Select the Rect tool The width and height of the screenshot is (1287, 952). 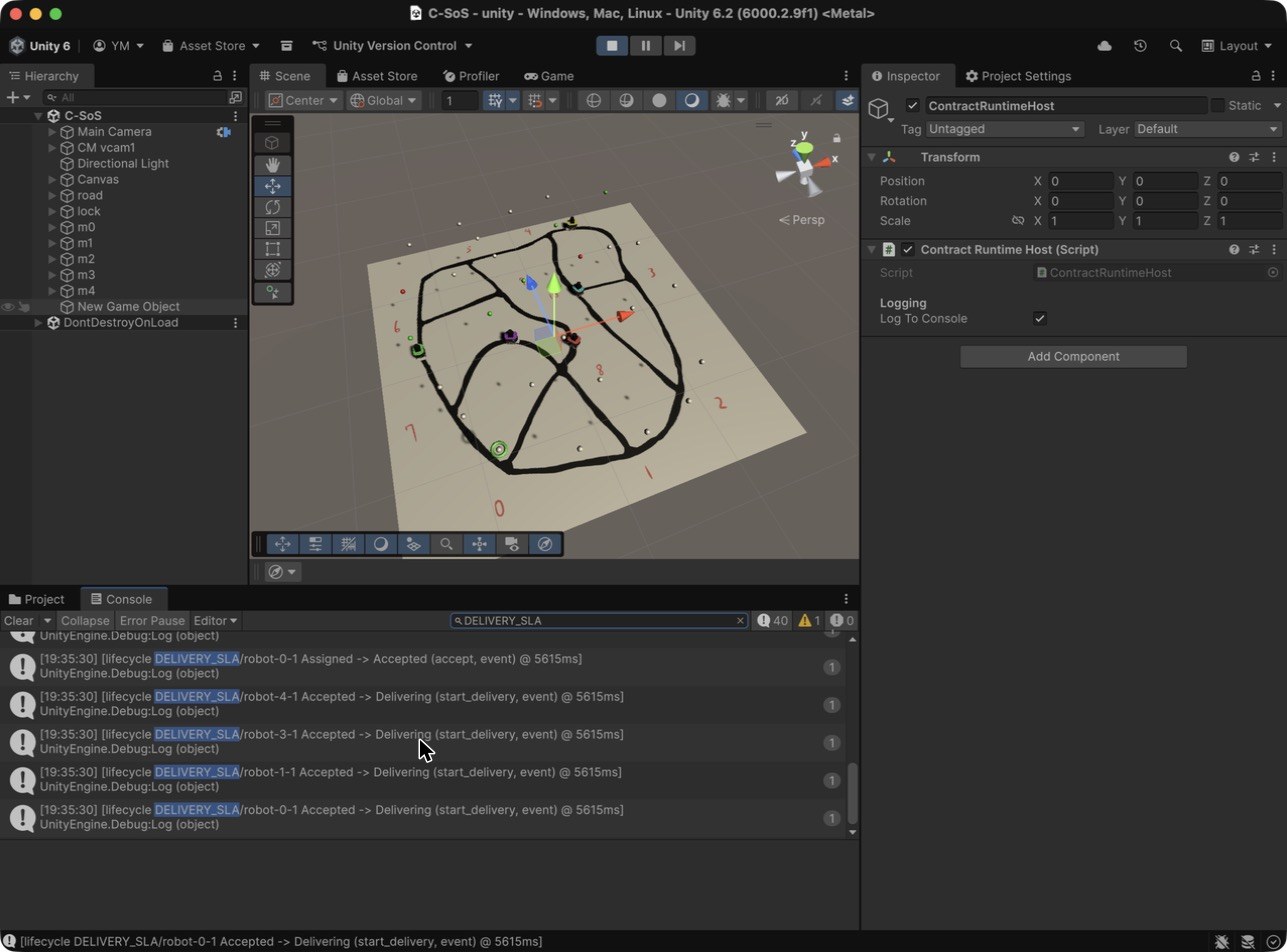(272, 249)
